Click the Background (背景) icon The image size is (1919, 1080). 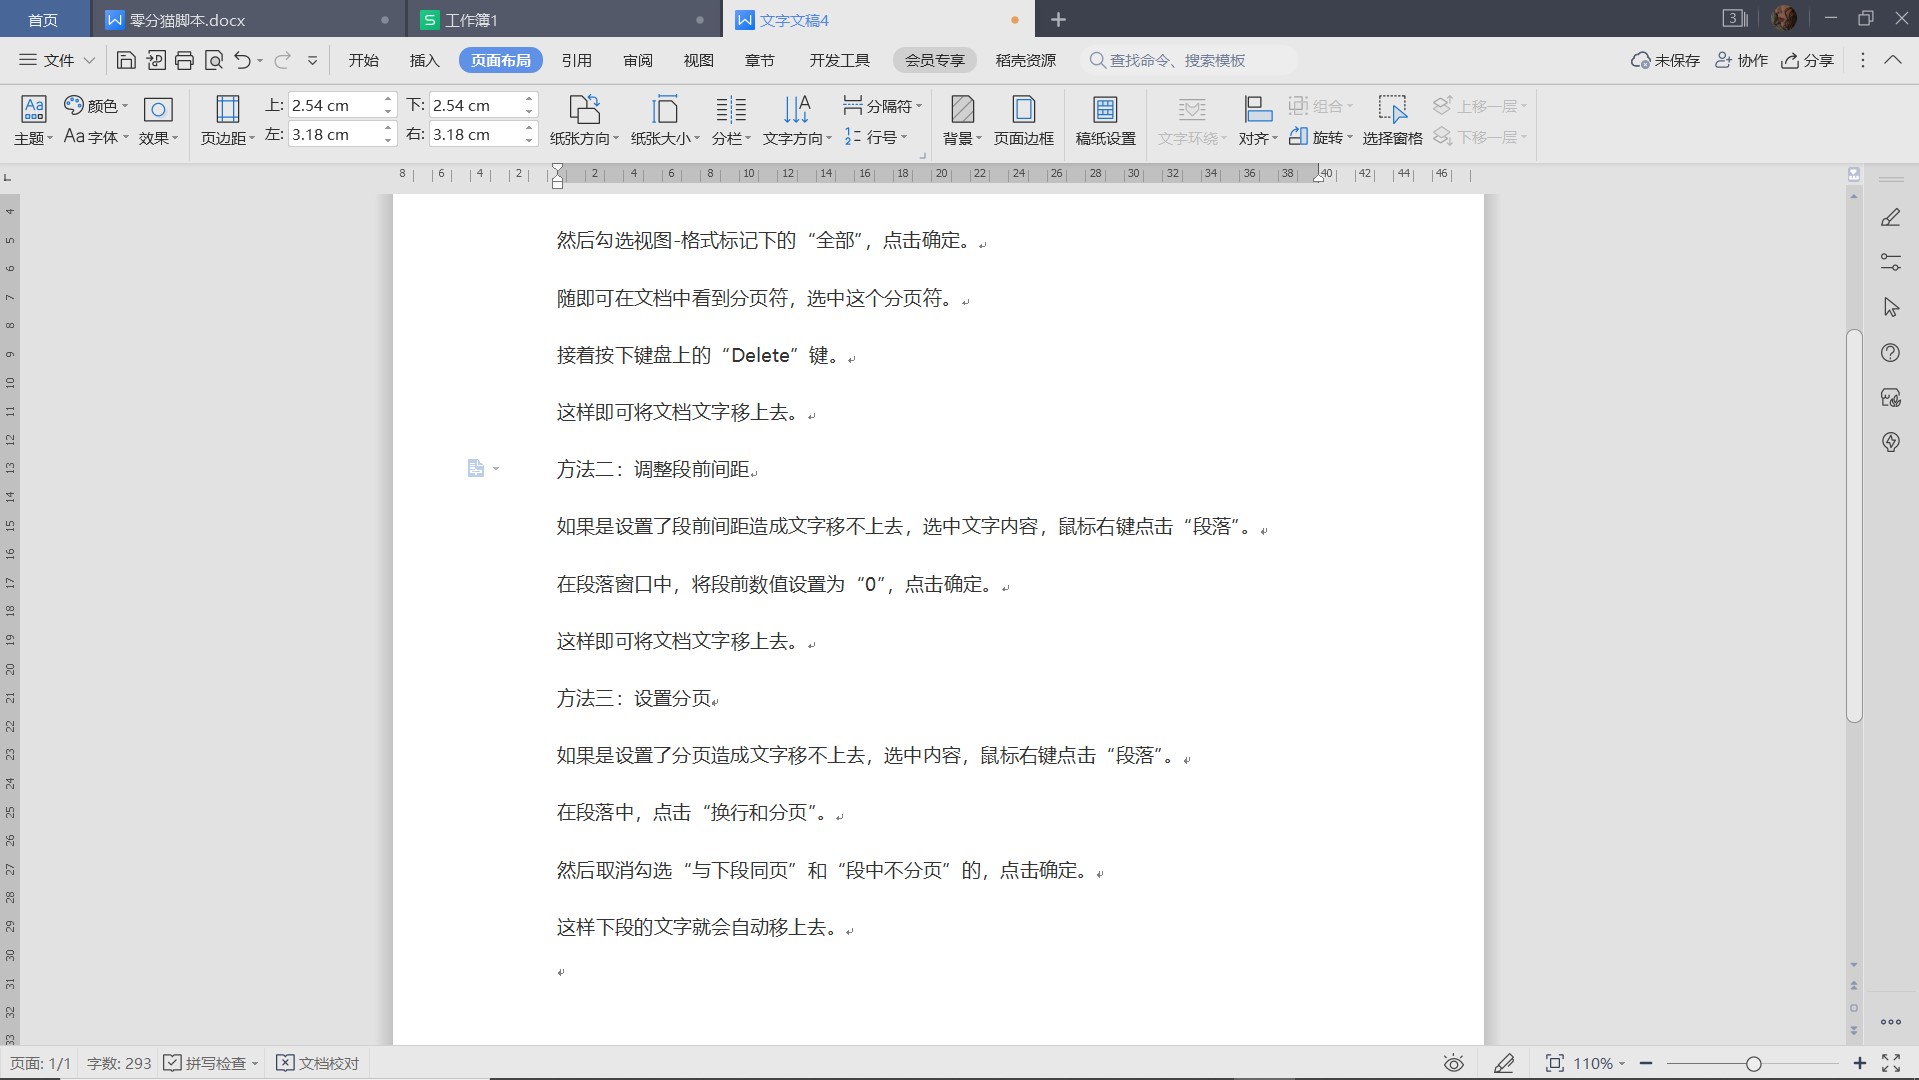962,120
